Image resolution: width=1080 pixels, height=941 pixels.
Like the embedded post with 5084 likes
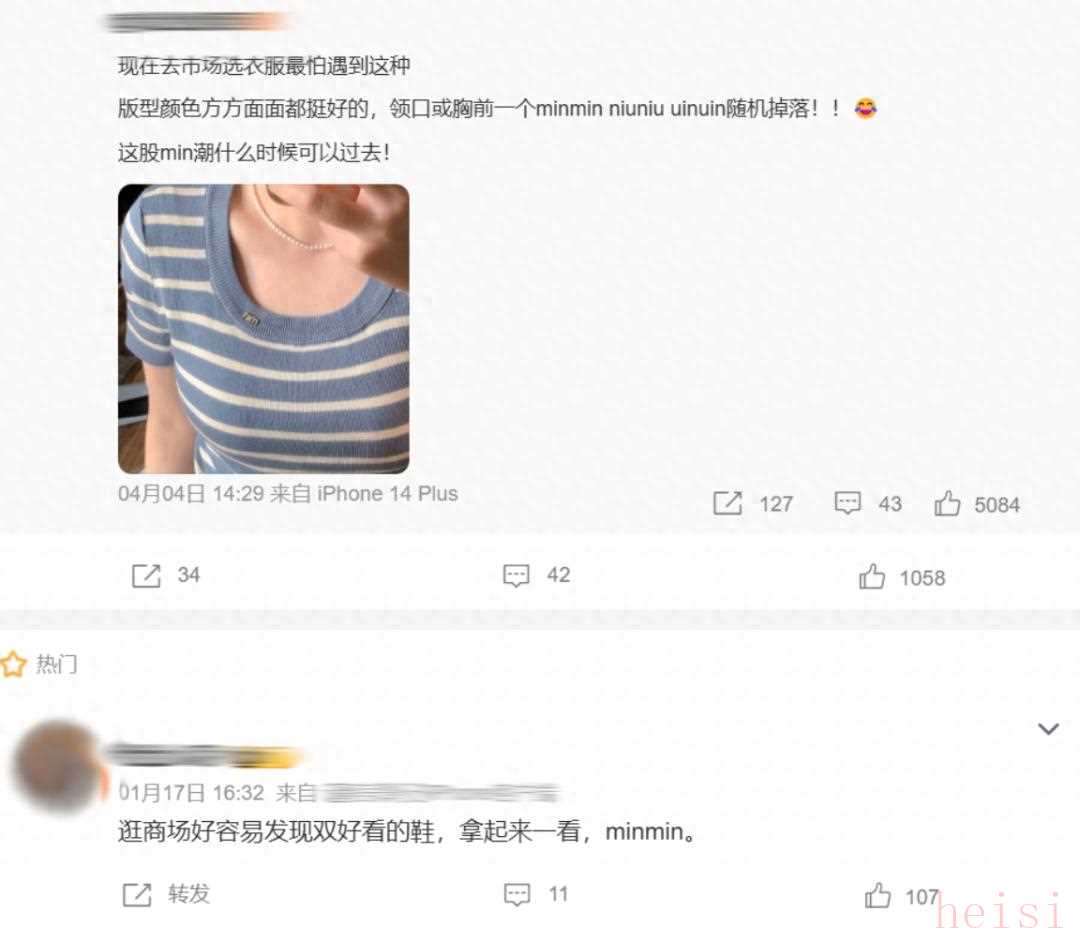(x=947, y=504)
